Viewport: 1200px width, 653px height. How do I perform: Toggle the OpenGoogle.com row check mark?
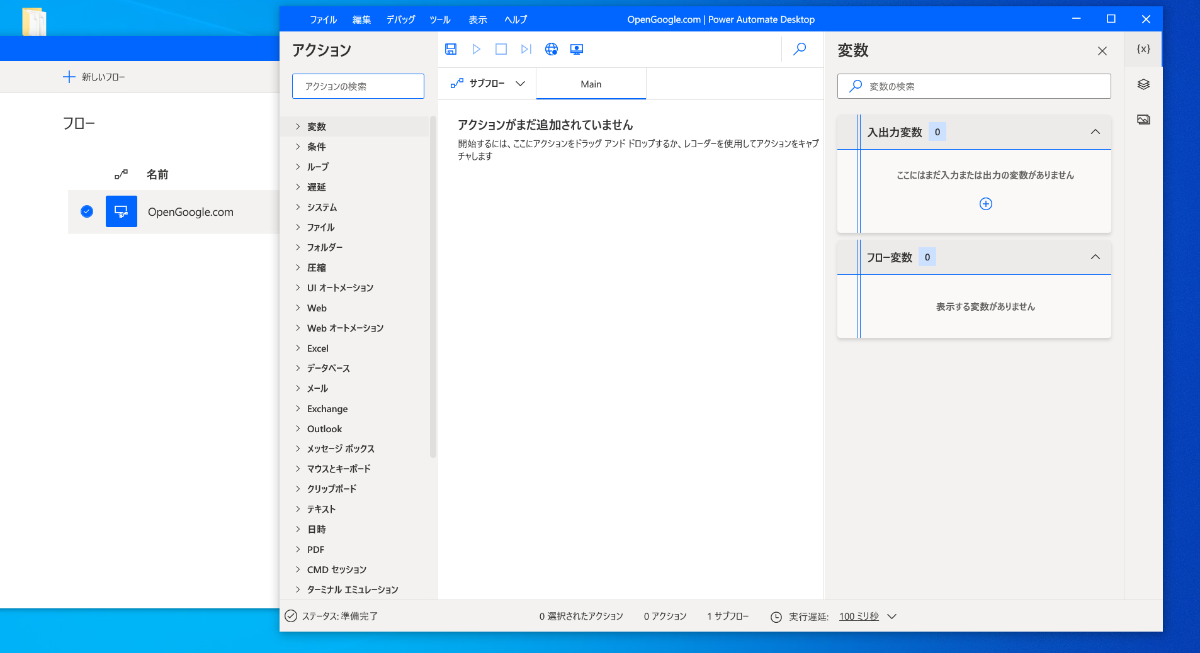pos(87,211)
